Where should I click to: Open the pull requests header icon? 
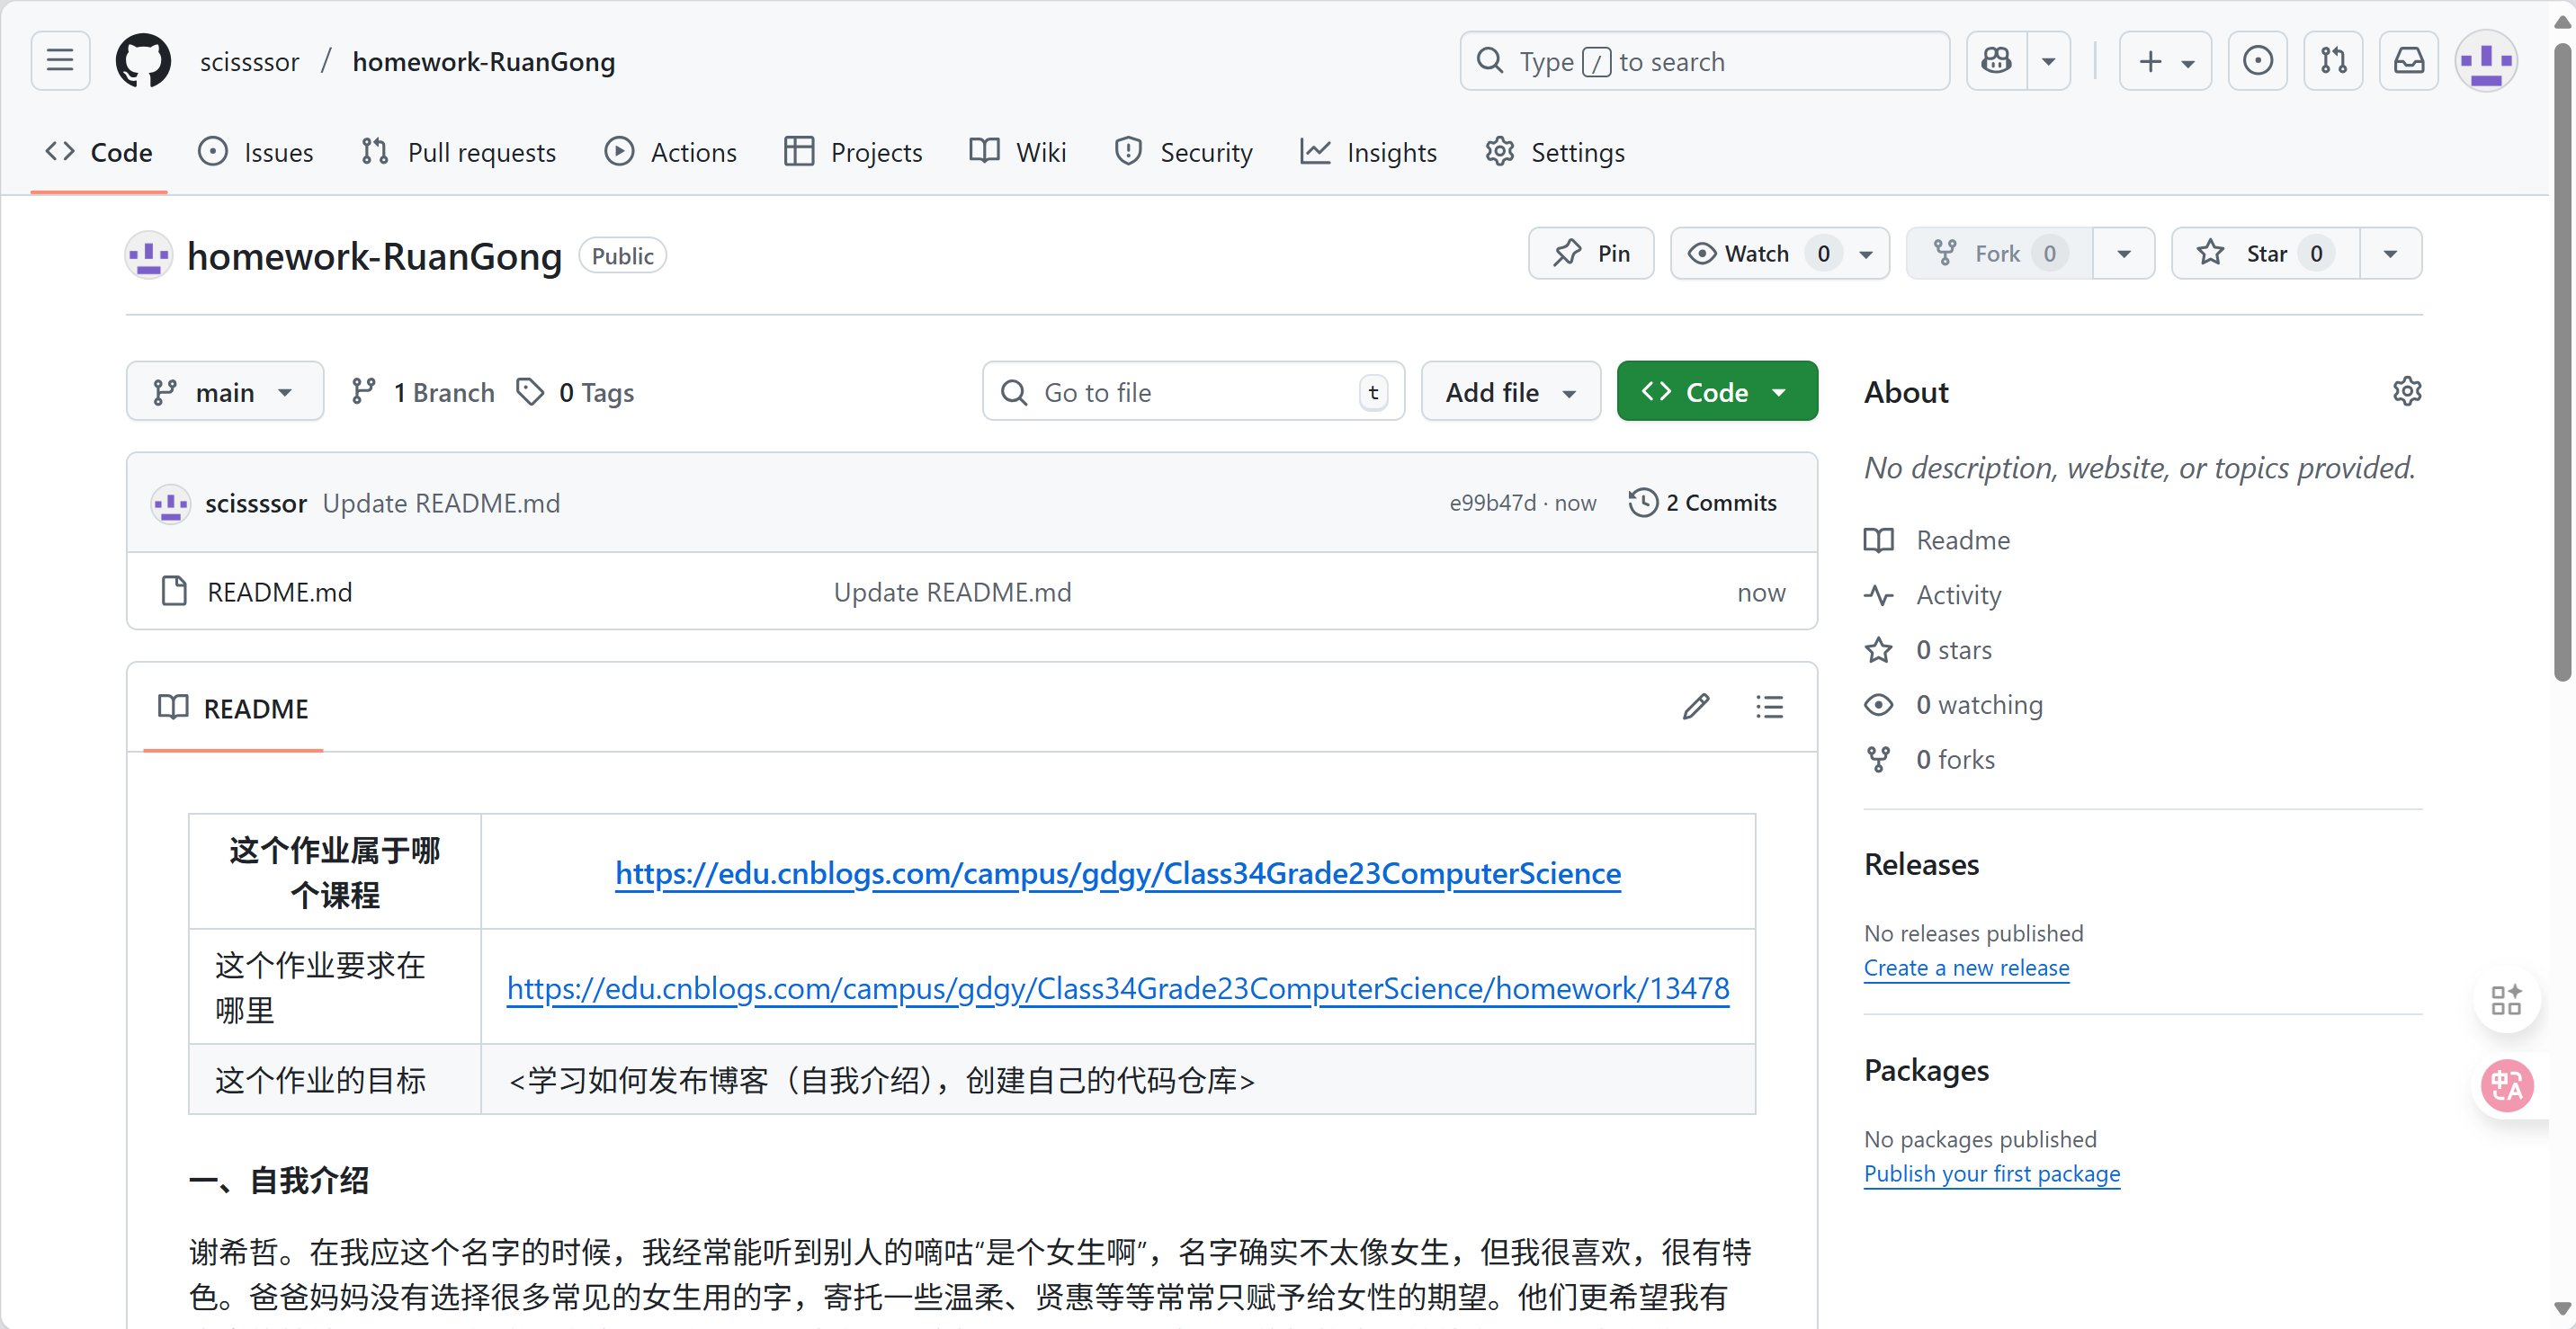click(2333, 61)
